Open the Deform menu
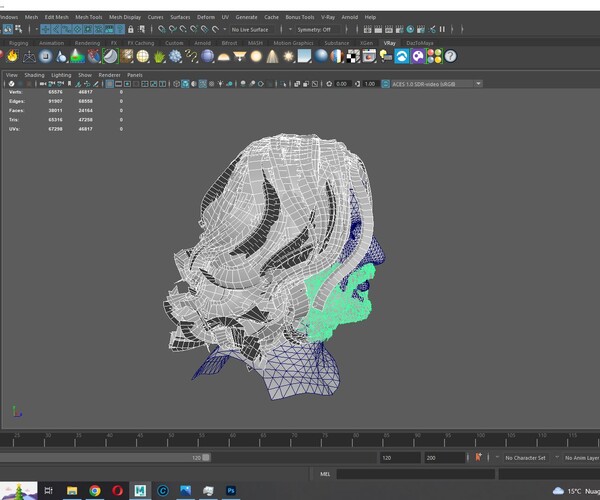 tap(206, 17)
